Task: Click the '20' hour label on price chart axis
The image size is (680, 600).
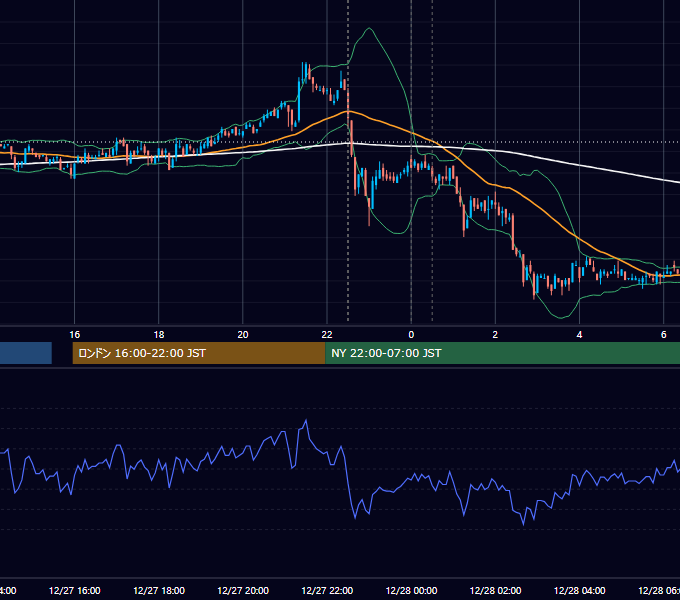Action: coord(243,334)
